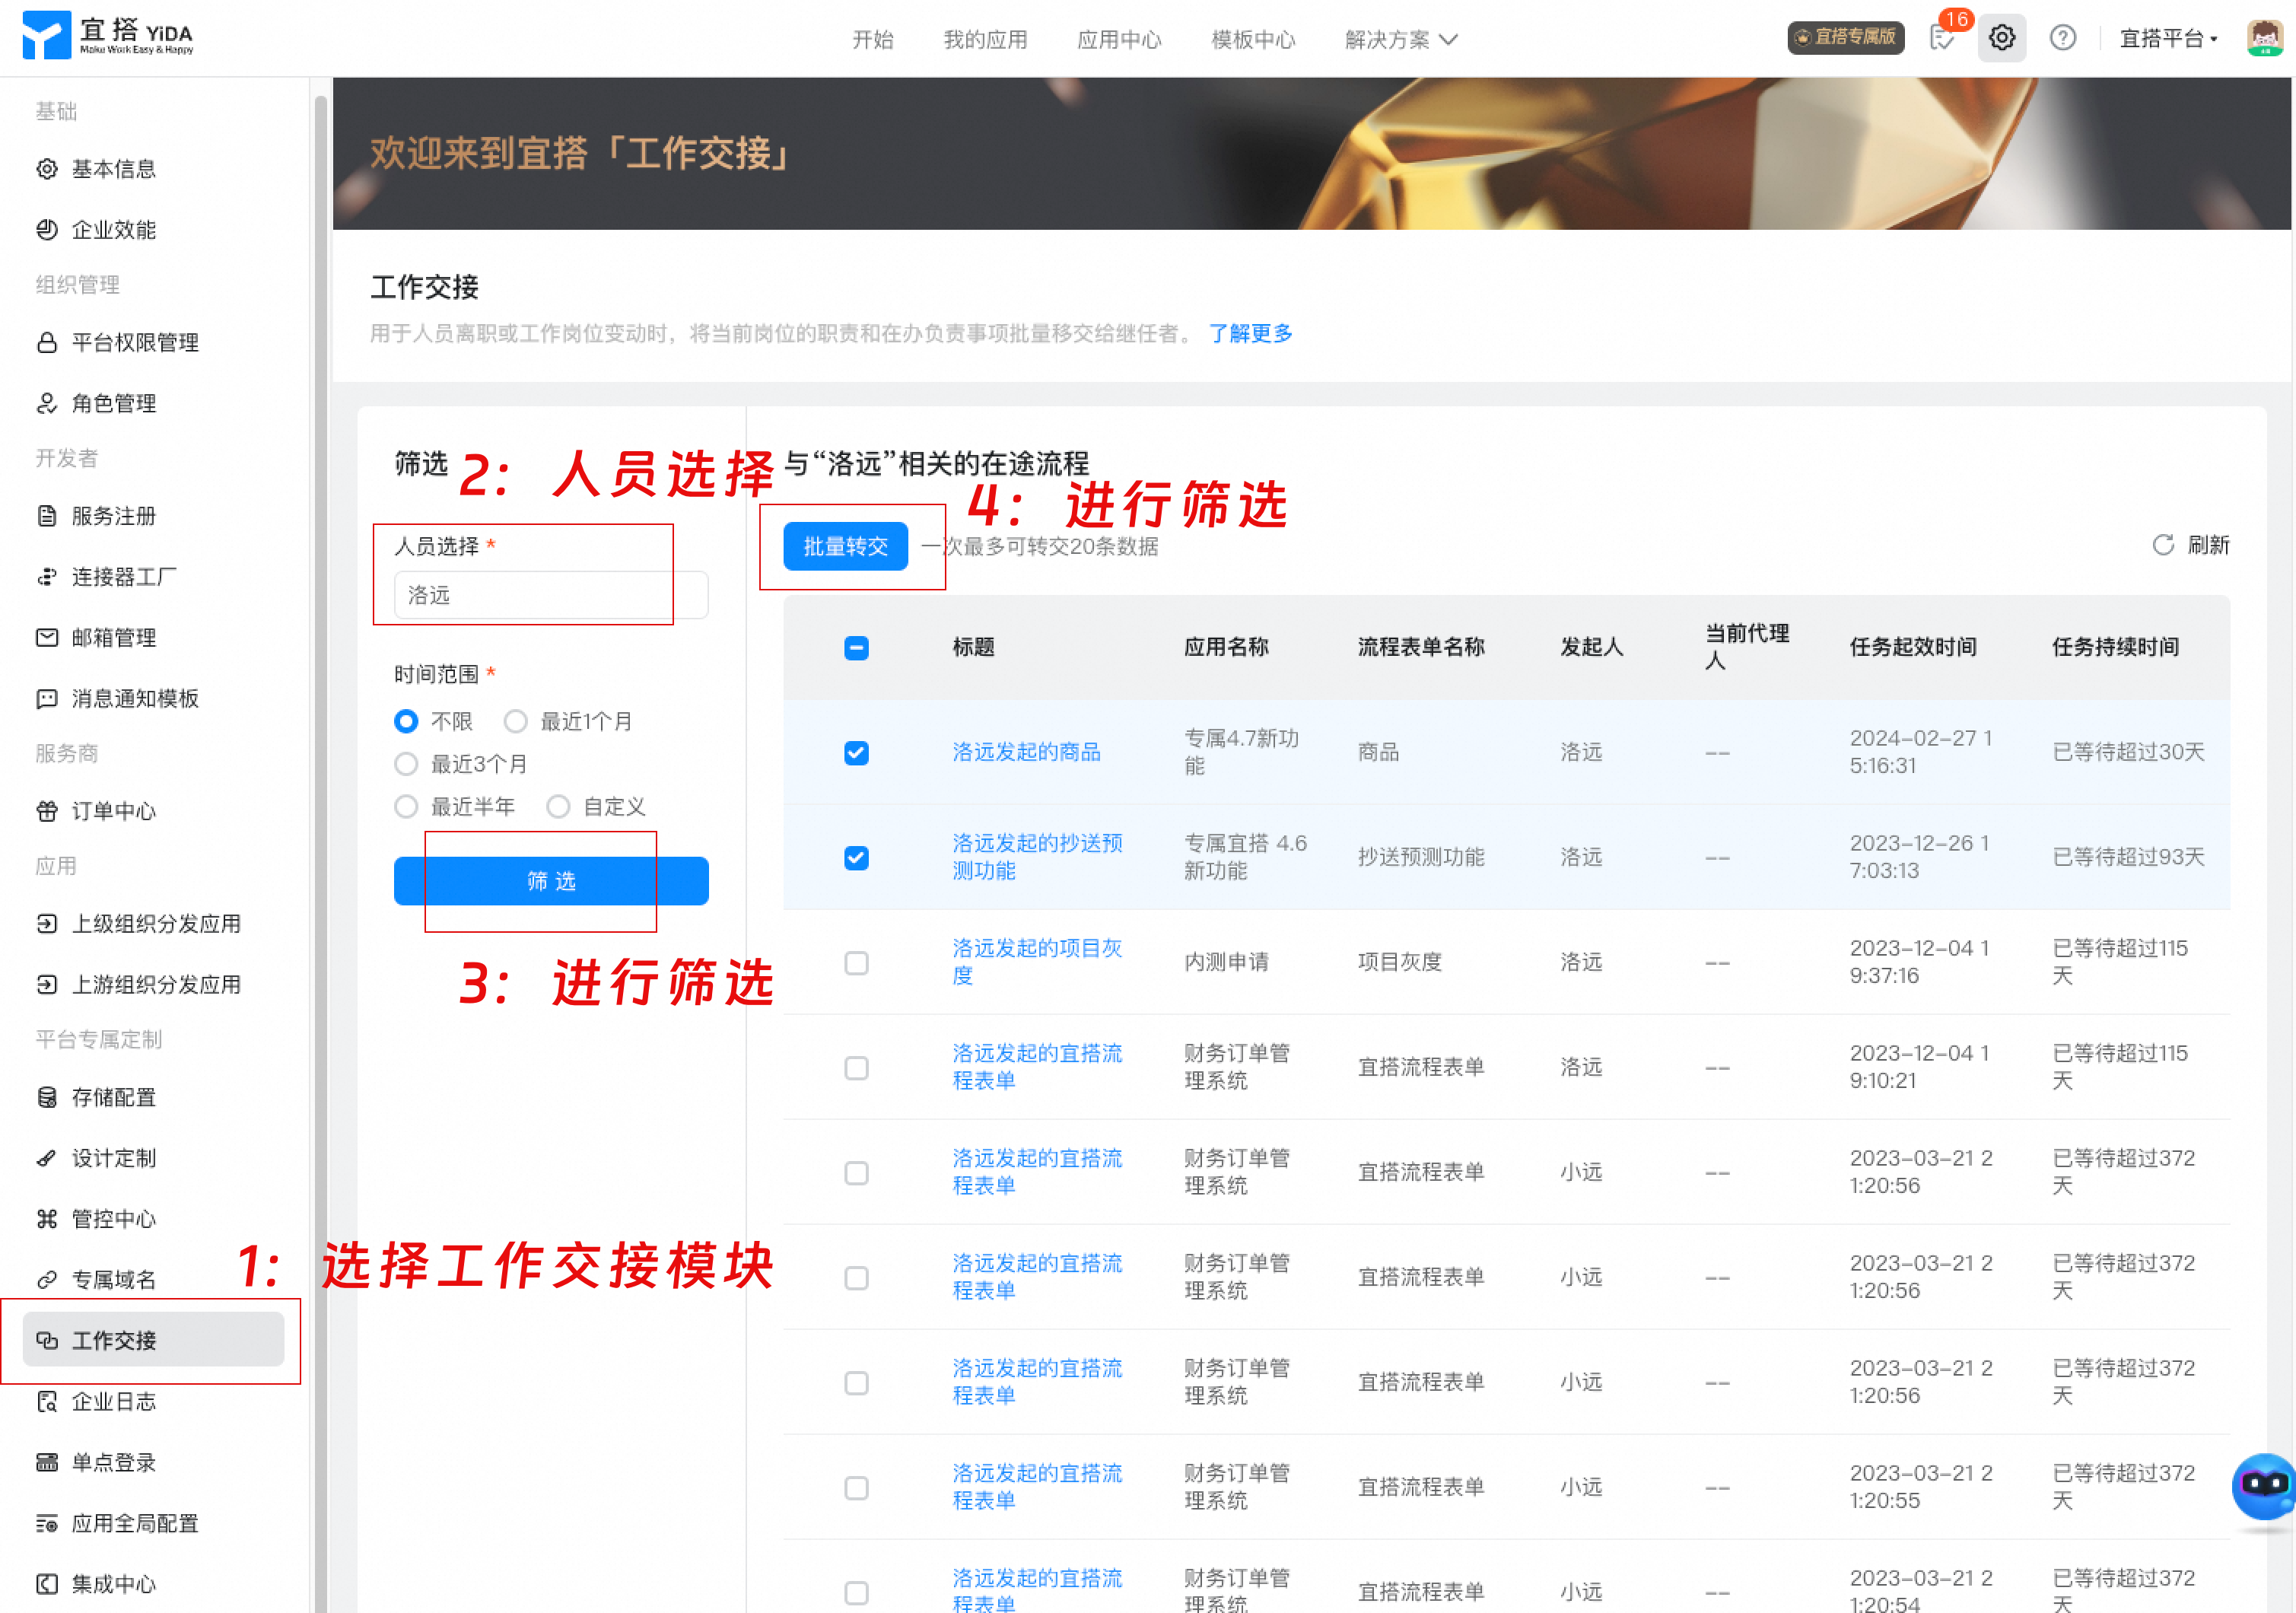Open the 应用中心 nav tab
Image resolution: width=2296 pixels, height=1613 pixels.
(1119, 39)
